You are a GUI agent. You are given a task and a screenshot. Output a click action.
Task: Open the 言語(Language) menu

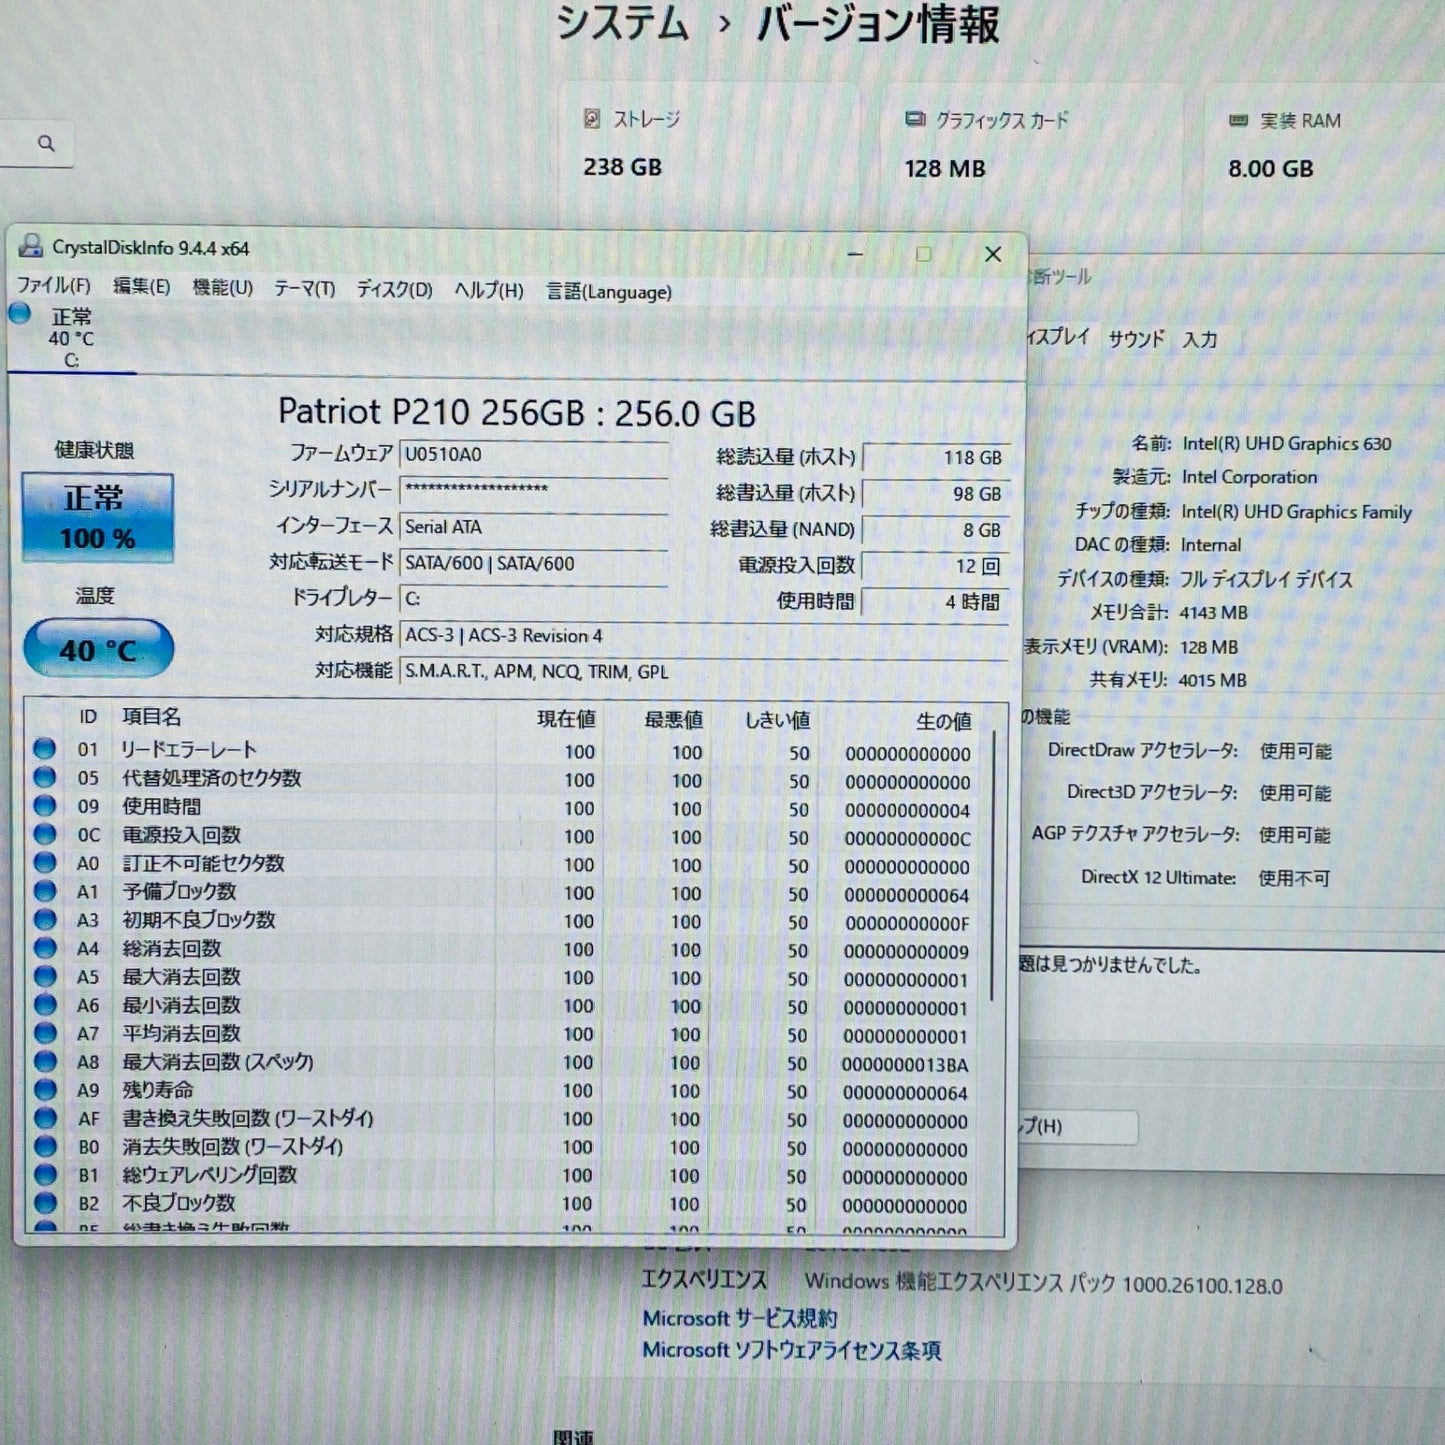(608, 292)
